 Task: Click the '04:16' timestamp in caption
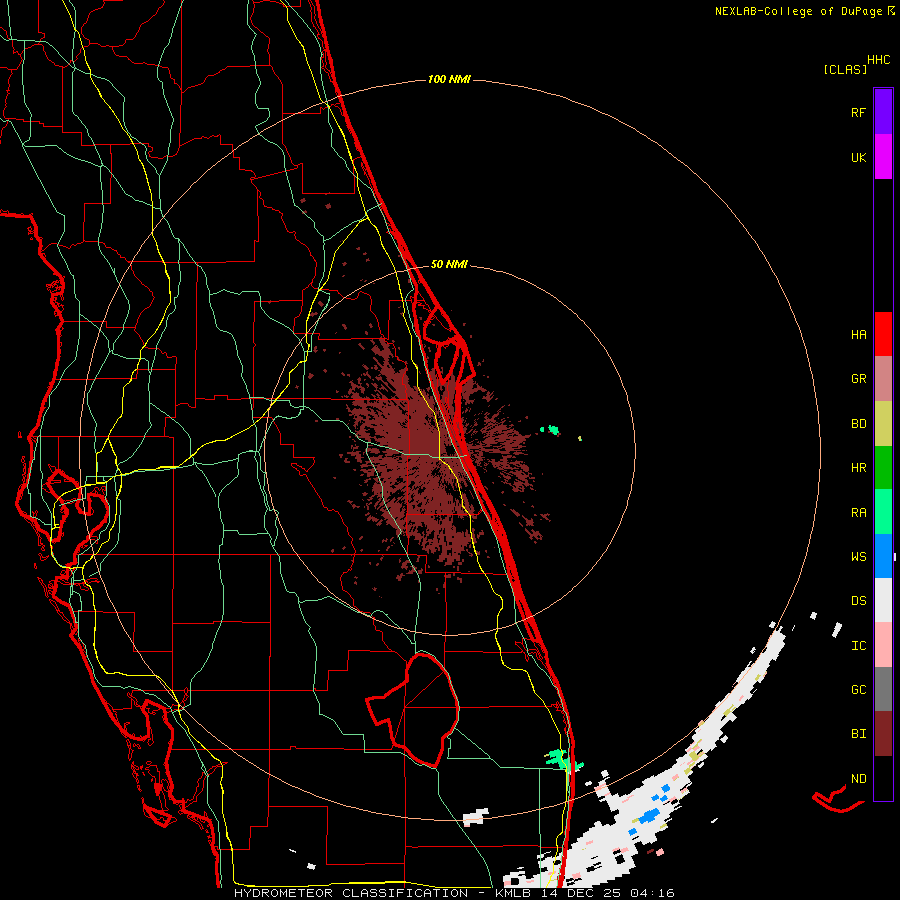(x=652, y=893)
